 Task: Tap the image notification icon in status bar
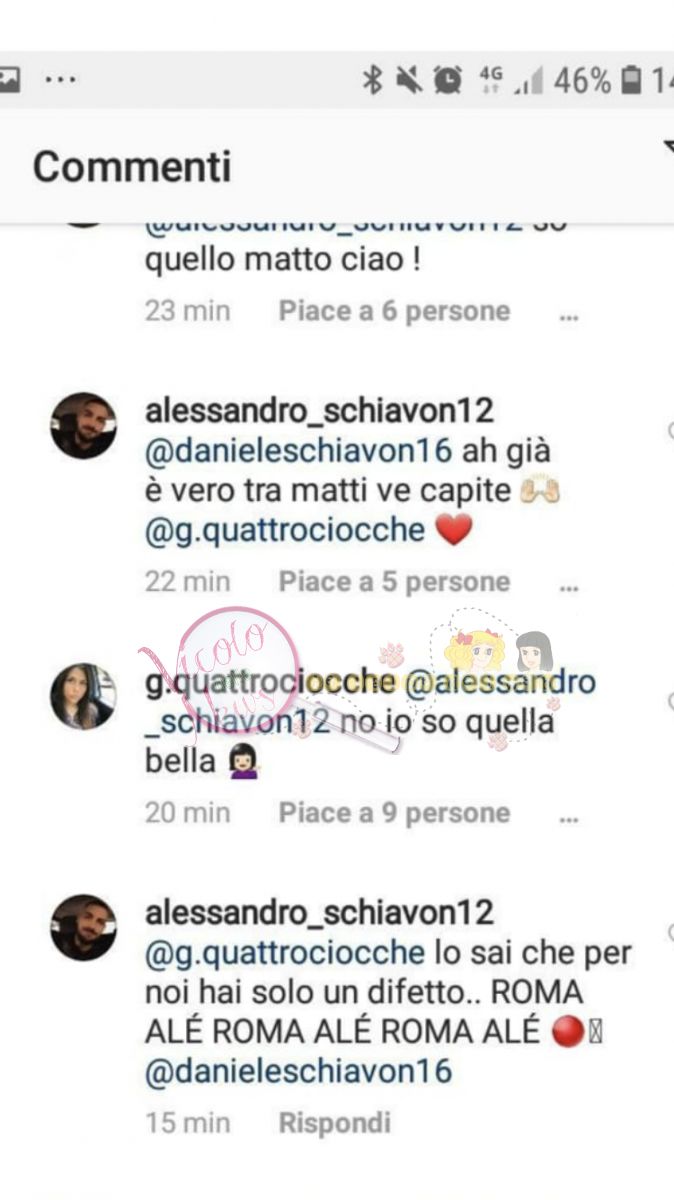point(9,81)
